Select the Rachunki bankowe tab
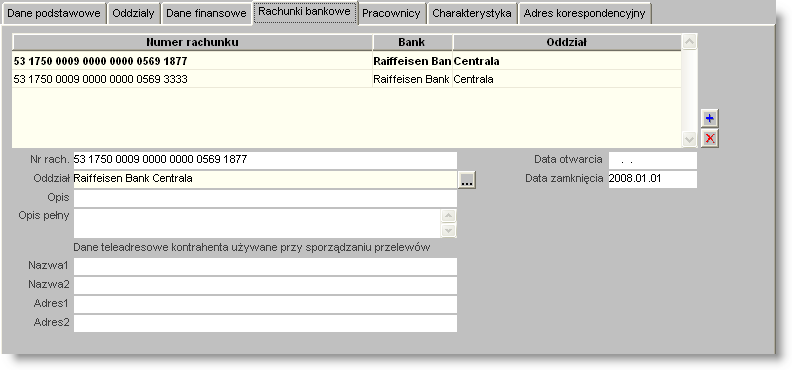The height and width of the screenshot is (370, 792). [305, 12]
